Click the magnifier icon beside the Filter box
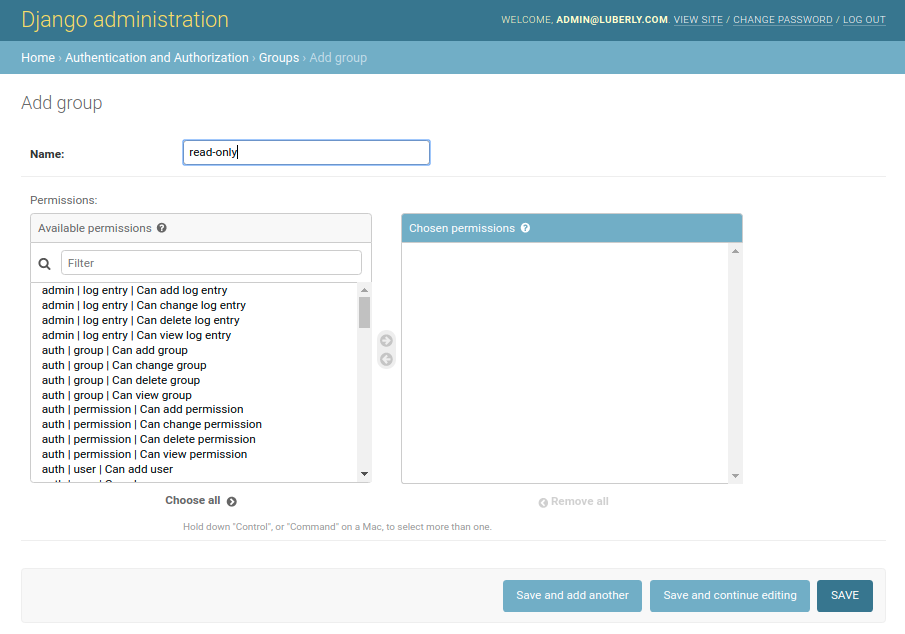Viewport: 905px width, 634px height. [44, 262]
